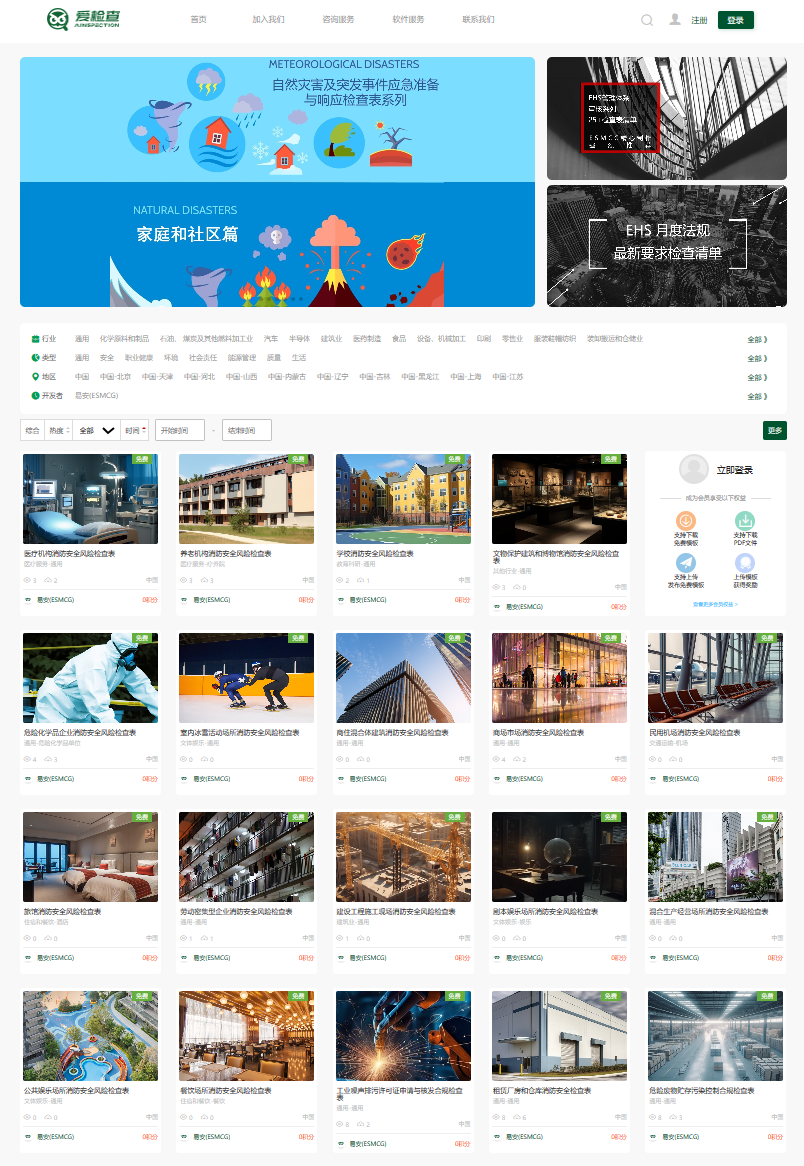
Task: Open the 咨询服务 menu item
Action: pyautogui.click(x=338, y=20)
